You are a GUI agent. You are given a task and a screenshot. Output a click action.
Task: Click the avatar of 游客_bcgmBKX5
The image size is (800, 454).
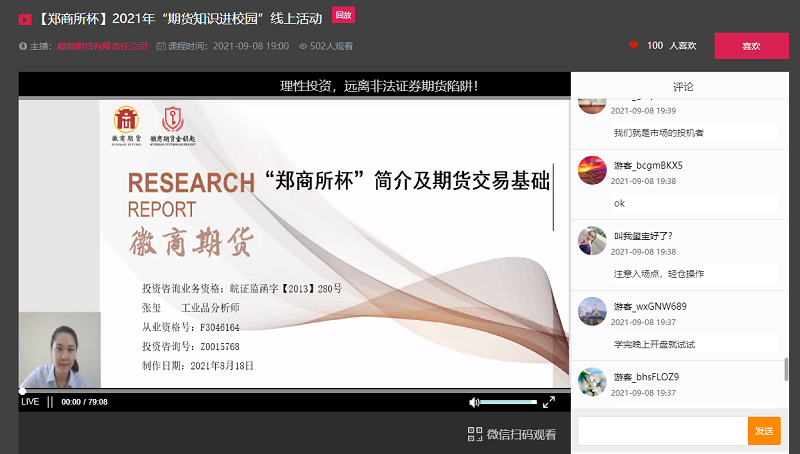point(592,170)
